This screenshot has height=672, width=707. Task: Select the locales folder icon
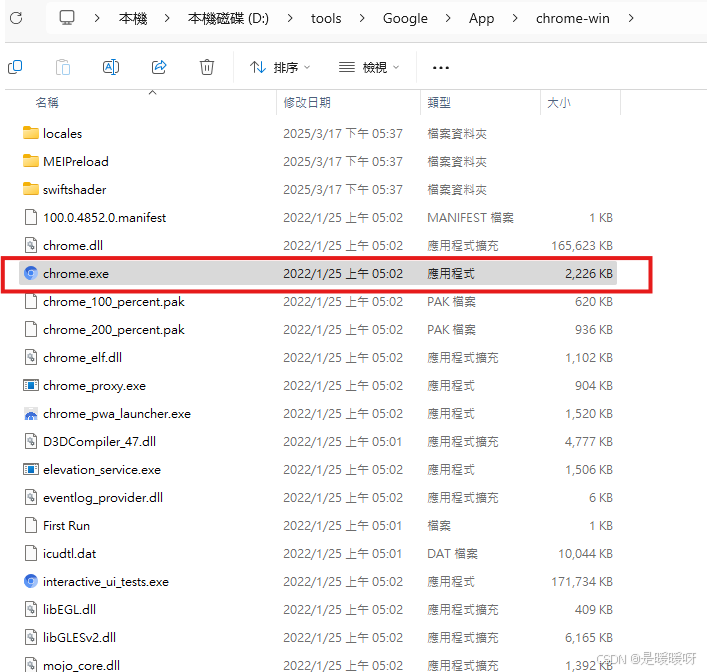(31, 133)
